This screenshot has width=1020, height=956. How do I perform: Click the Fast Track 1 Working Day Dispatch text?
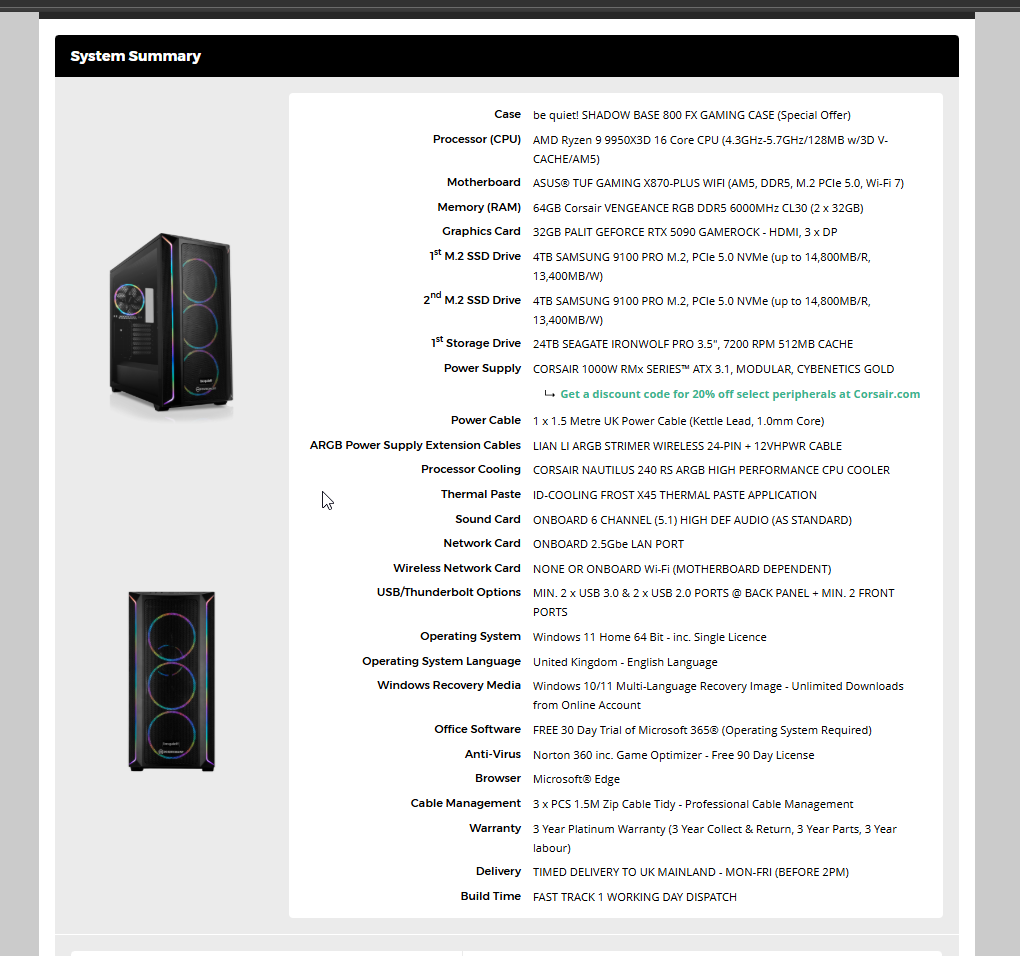tap(634, 897)
